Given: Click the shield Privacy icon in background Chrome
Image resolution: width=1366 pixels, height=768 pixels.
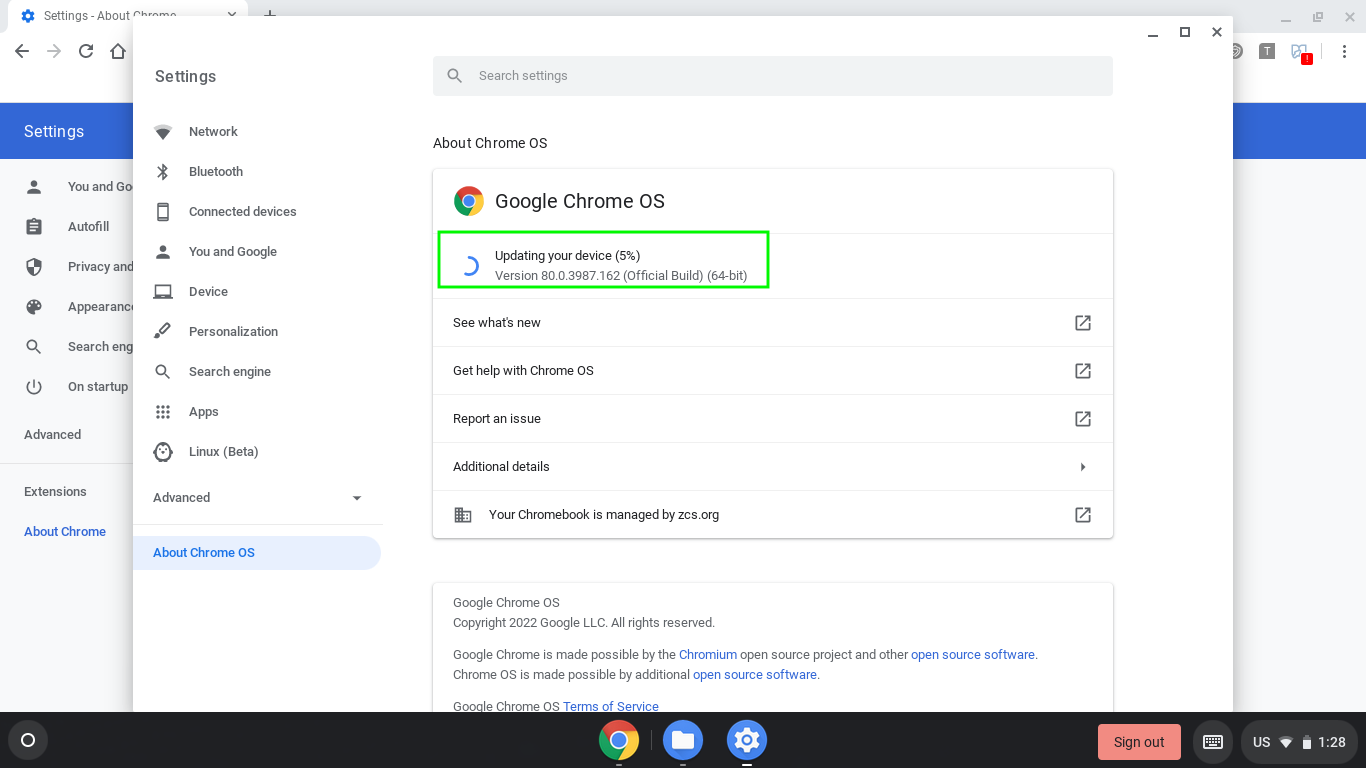Looking at the screenshot, I should pos(34,267).
